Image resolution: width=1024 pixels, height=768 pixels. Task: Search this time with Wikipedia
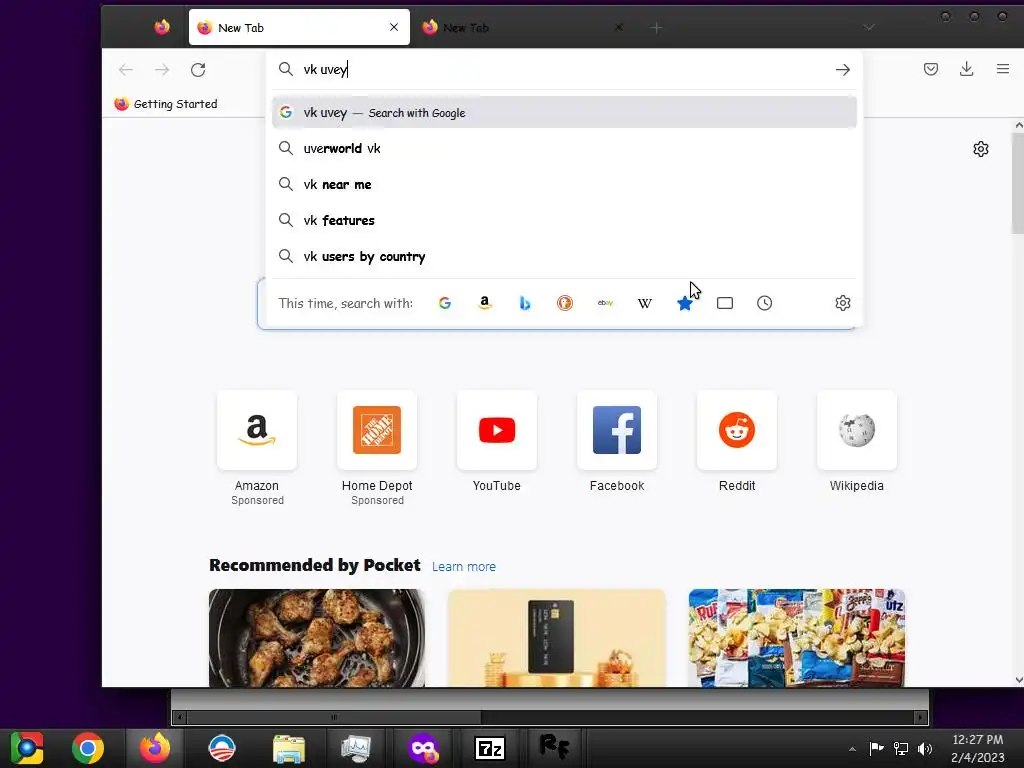pyautogui.click(x=645, y=303)
